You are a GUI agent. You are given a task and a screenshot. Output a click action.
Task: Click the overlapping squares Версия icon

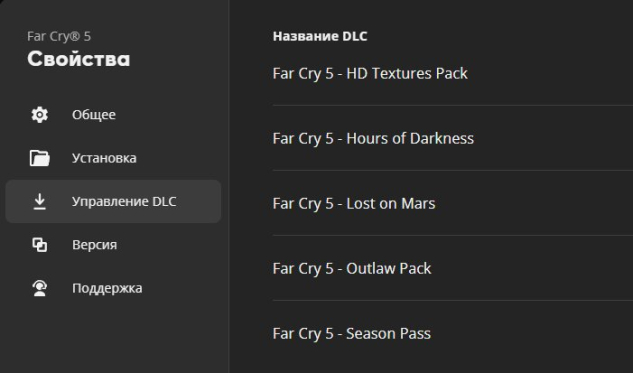click(x=40, y=245)
